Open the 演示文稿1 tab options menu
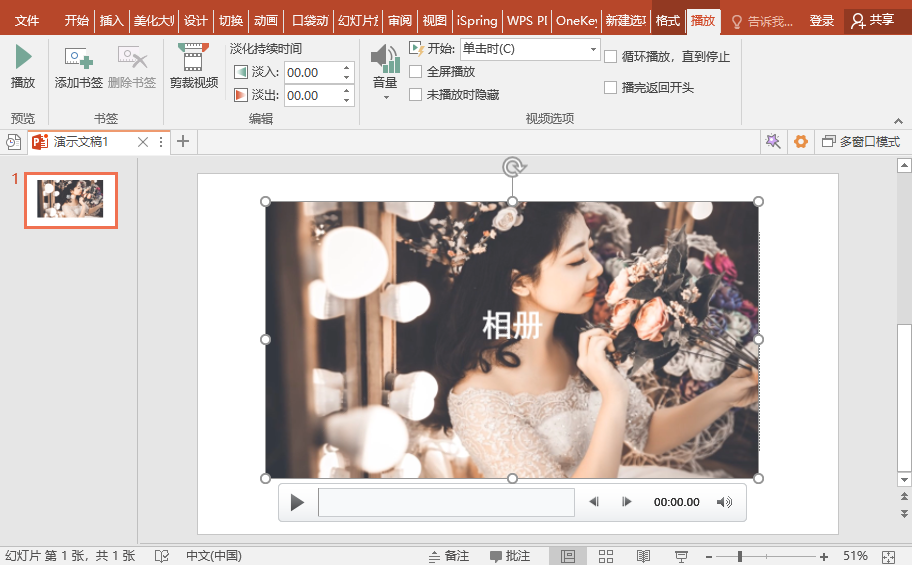912x565 pixels. click(x=161, y=142)
